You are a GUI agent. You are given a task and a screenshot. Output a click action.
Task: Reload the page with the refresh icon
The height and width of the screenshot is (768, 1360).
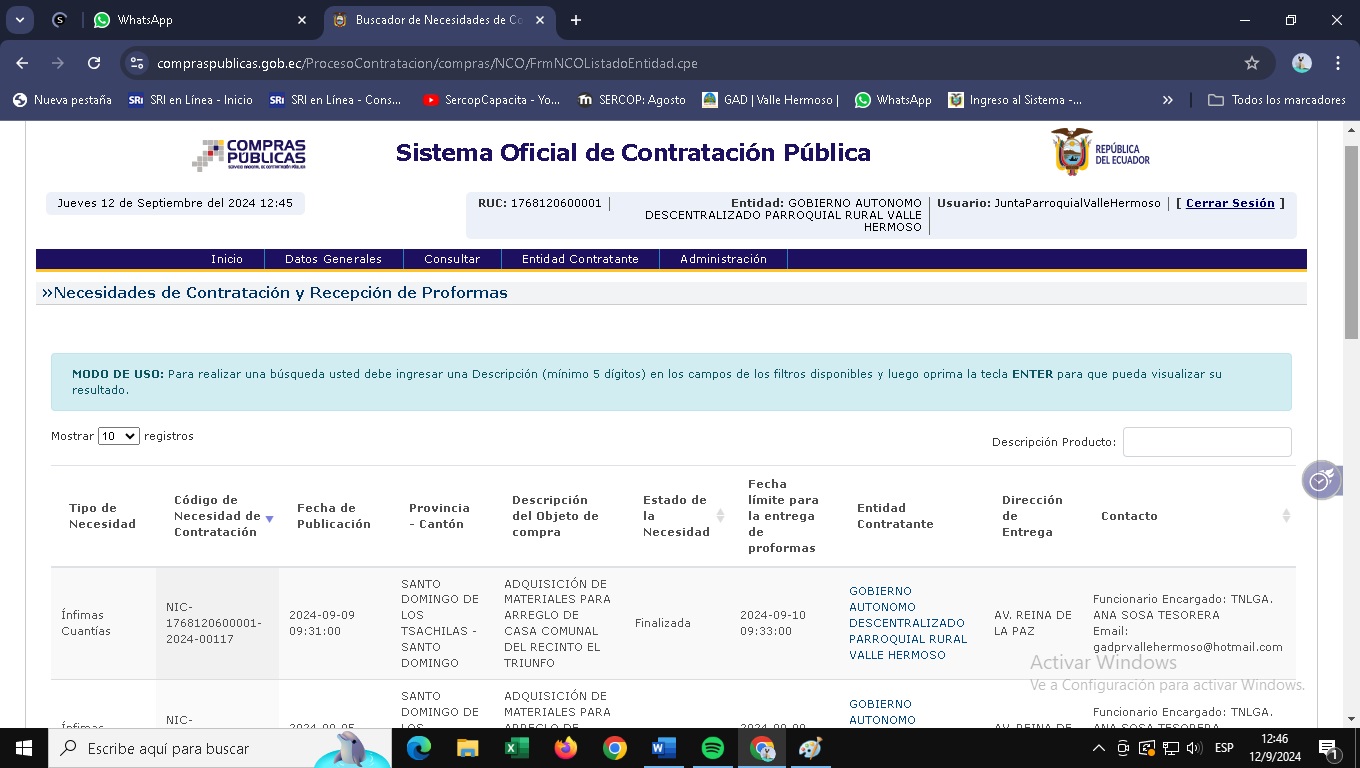(x=94, y=63)
